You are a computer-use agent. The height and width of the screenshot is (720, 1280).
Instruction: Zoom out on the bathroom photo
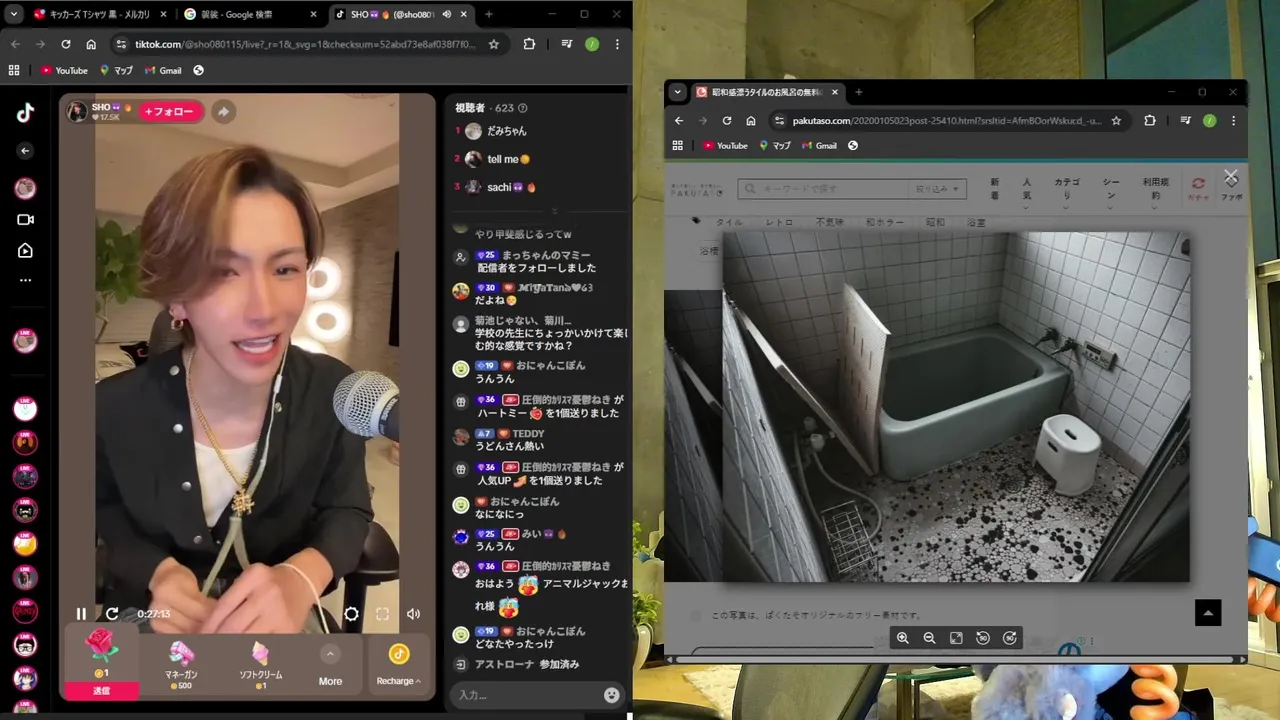click(929, 638)
